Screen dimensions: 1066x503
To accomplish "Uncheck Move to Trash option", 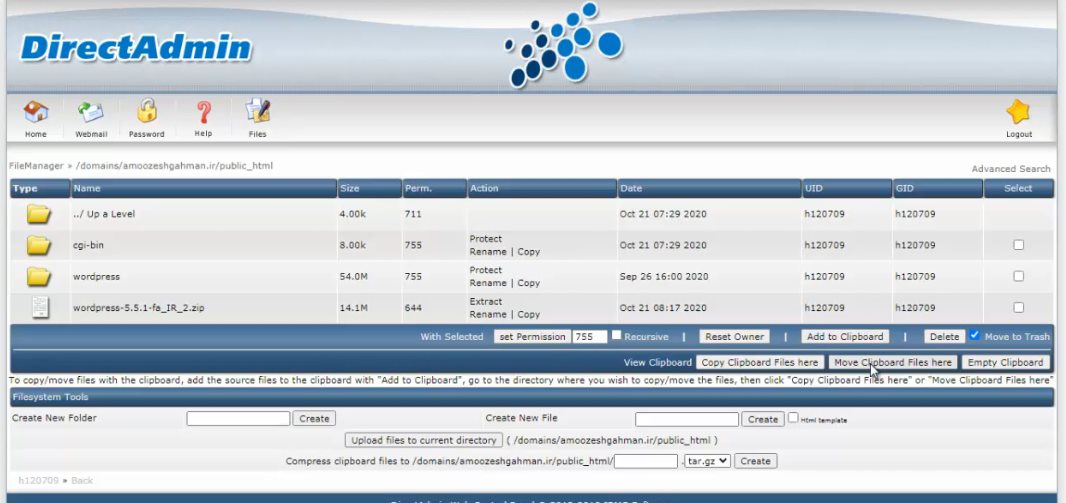I will click(974, 335).
